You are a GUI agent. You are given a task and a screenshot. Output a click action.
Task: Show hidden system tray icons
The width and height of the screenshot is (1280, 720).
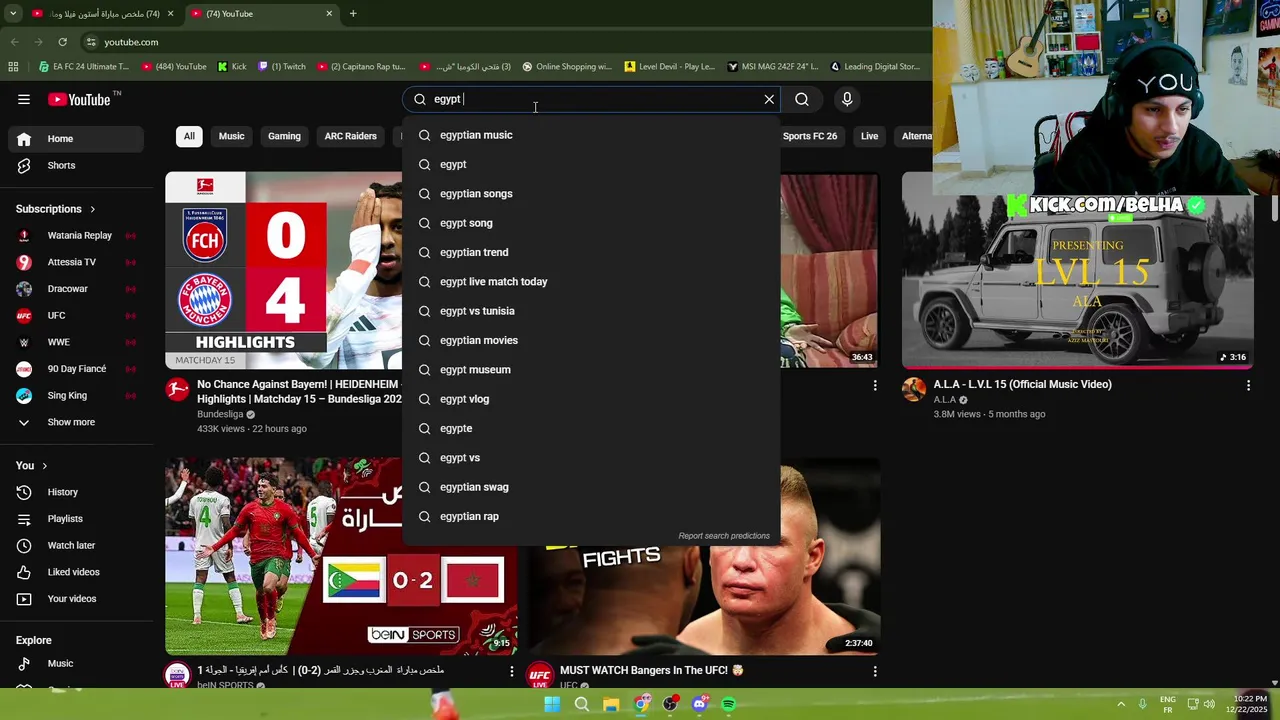tap(1121, 704)
